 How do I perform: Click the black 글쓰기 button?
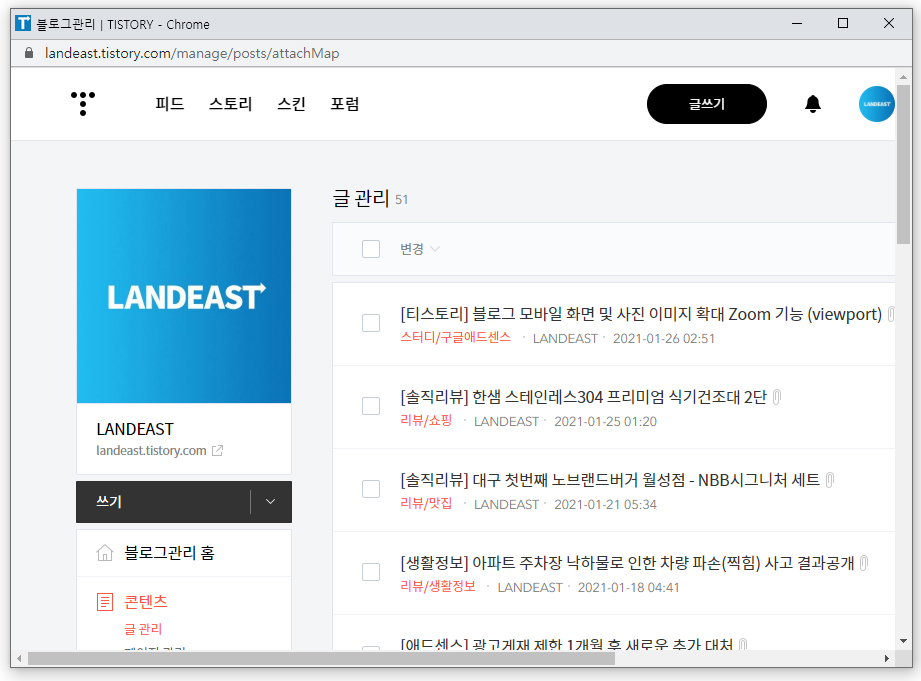point(707,104)
